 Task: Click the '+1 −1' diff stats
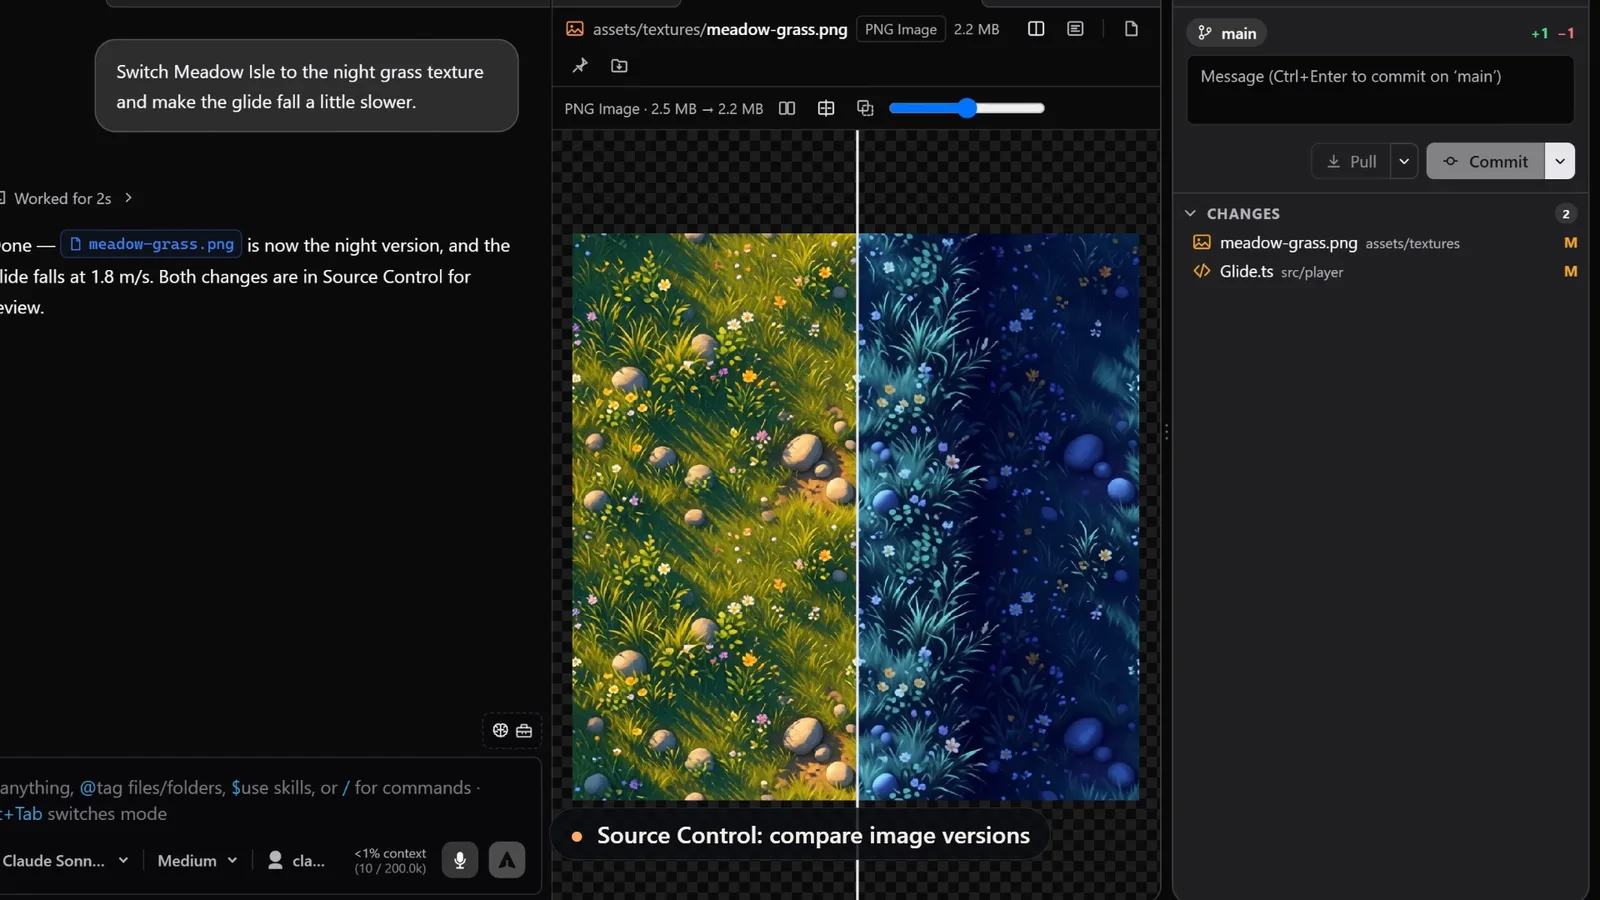click(1553, 33)
